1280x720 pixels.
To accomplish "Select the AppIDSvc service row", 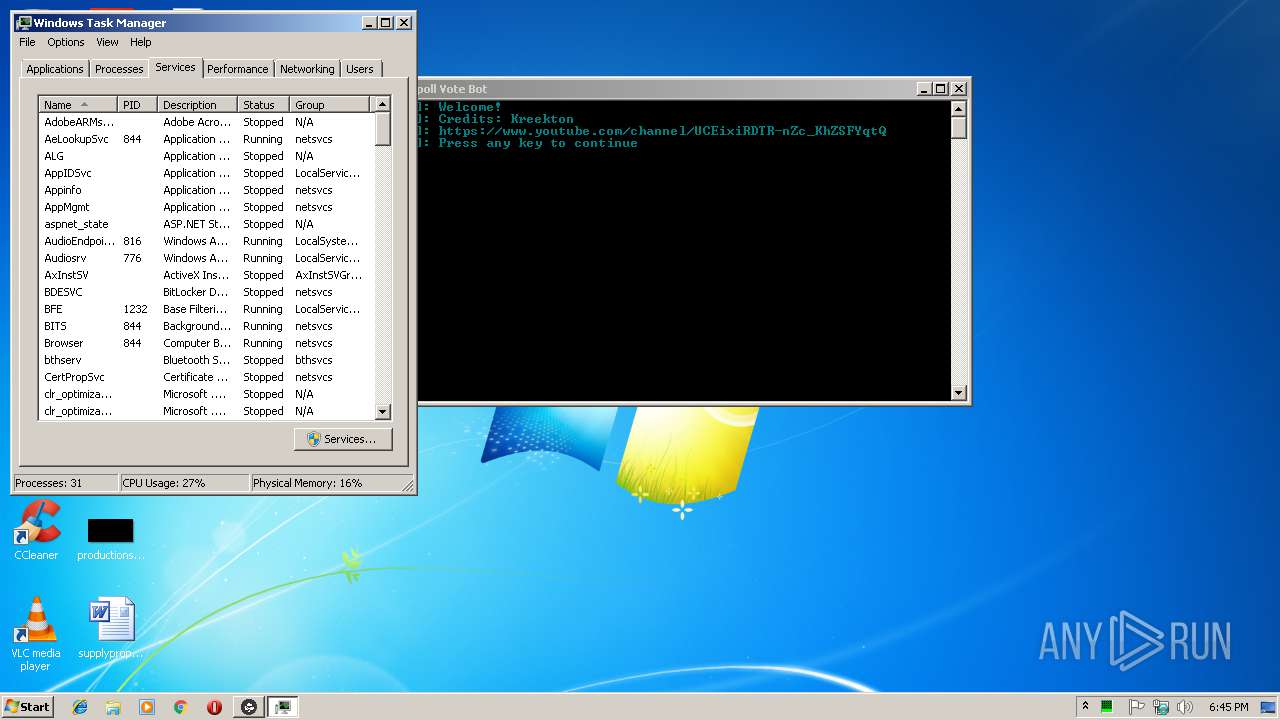I will (206, 173).
